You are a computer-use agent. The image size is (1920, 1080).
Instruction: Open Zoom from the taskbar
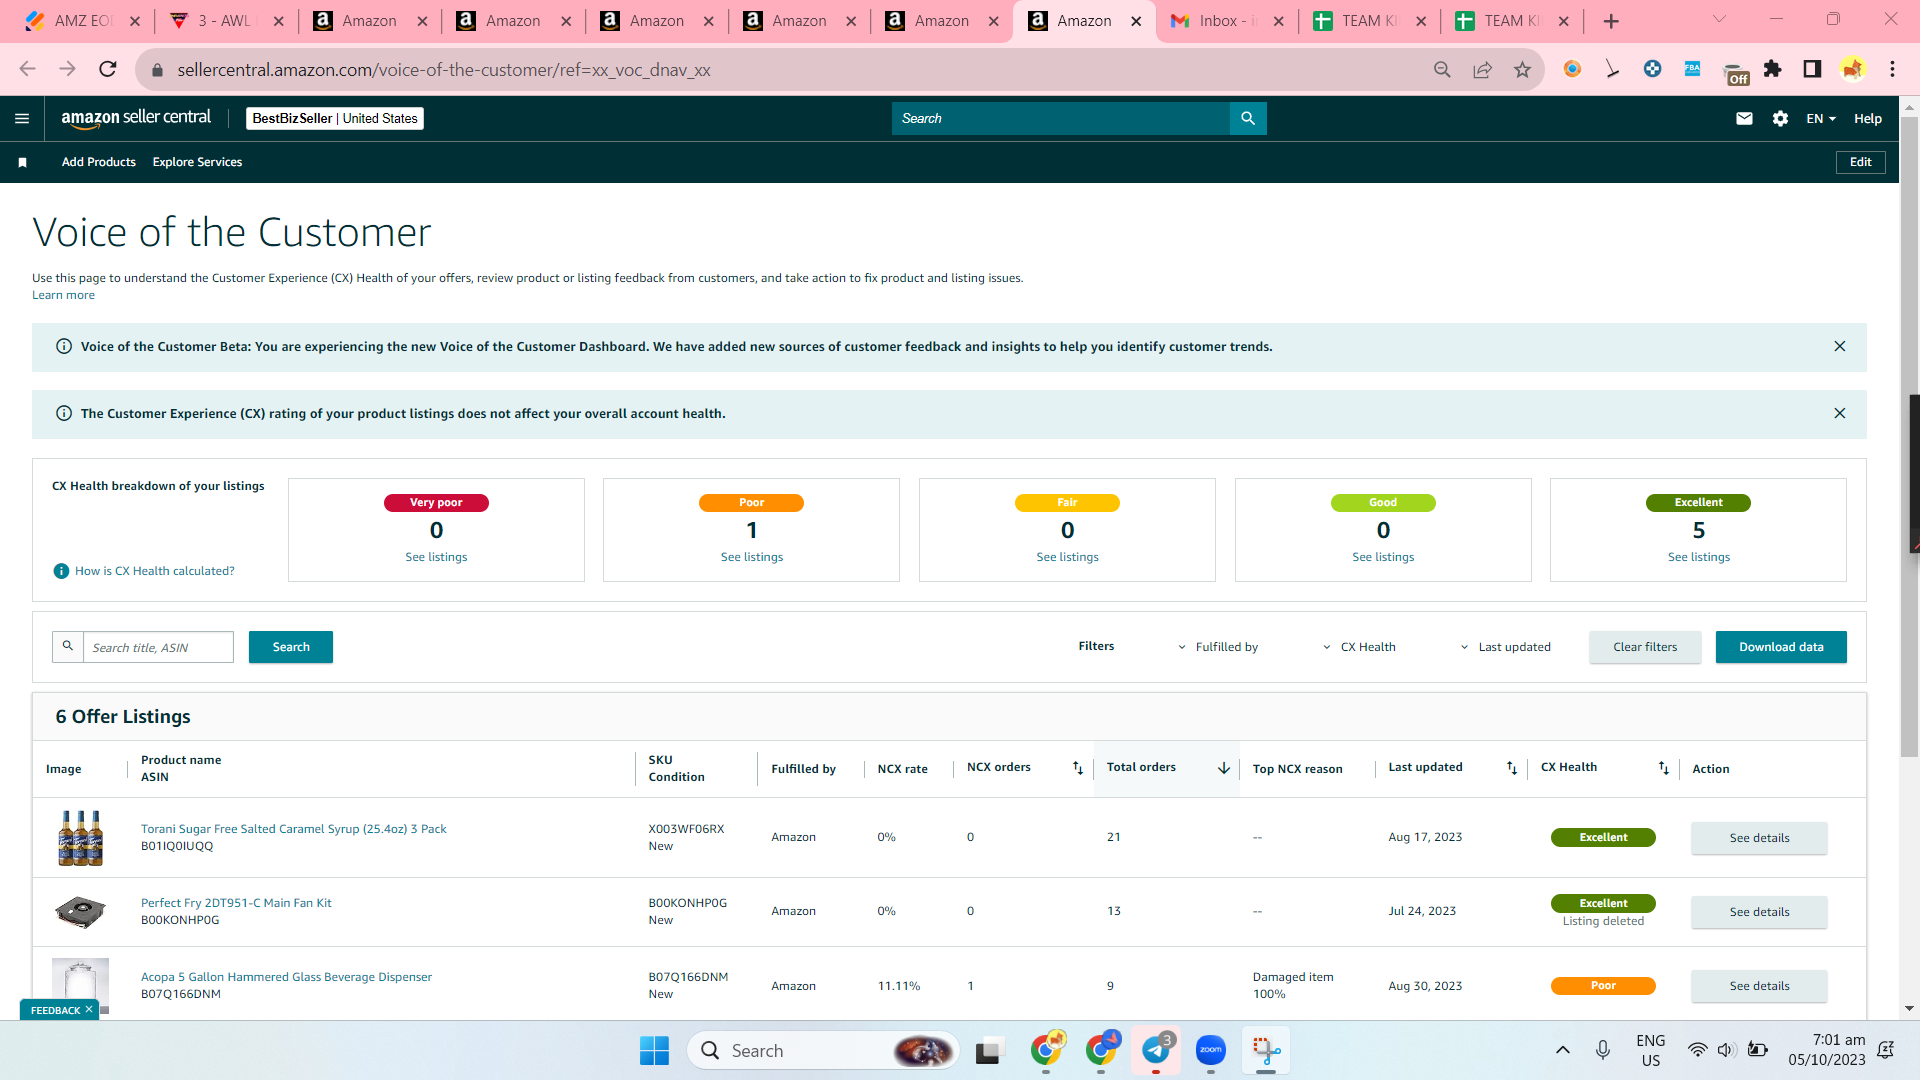1211,1050
